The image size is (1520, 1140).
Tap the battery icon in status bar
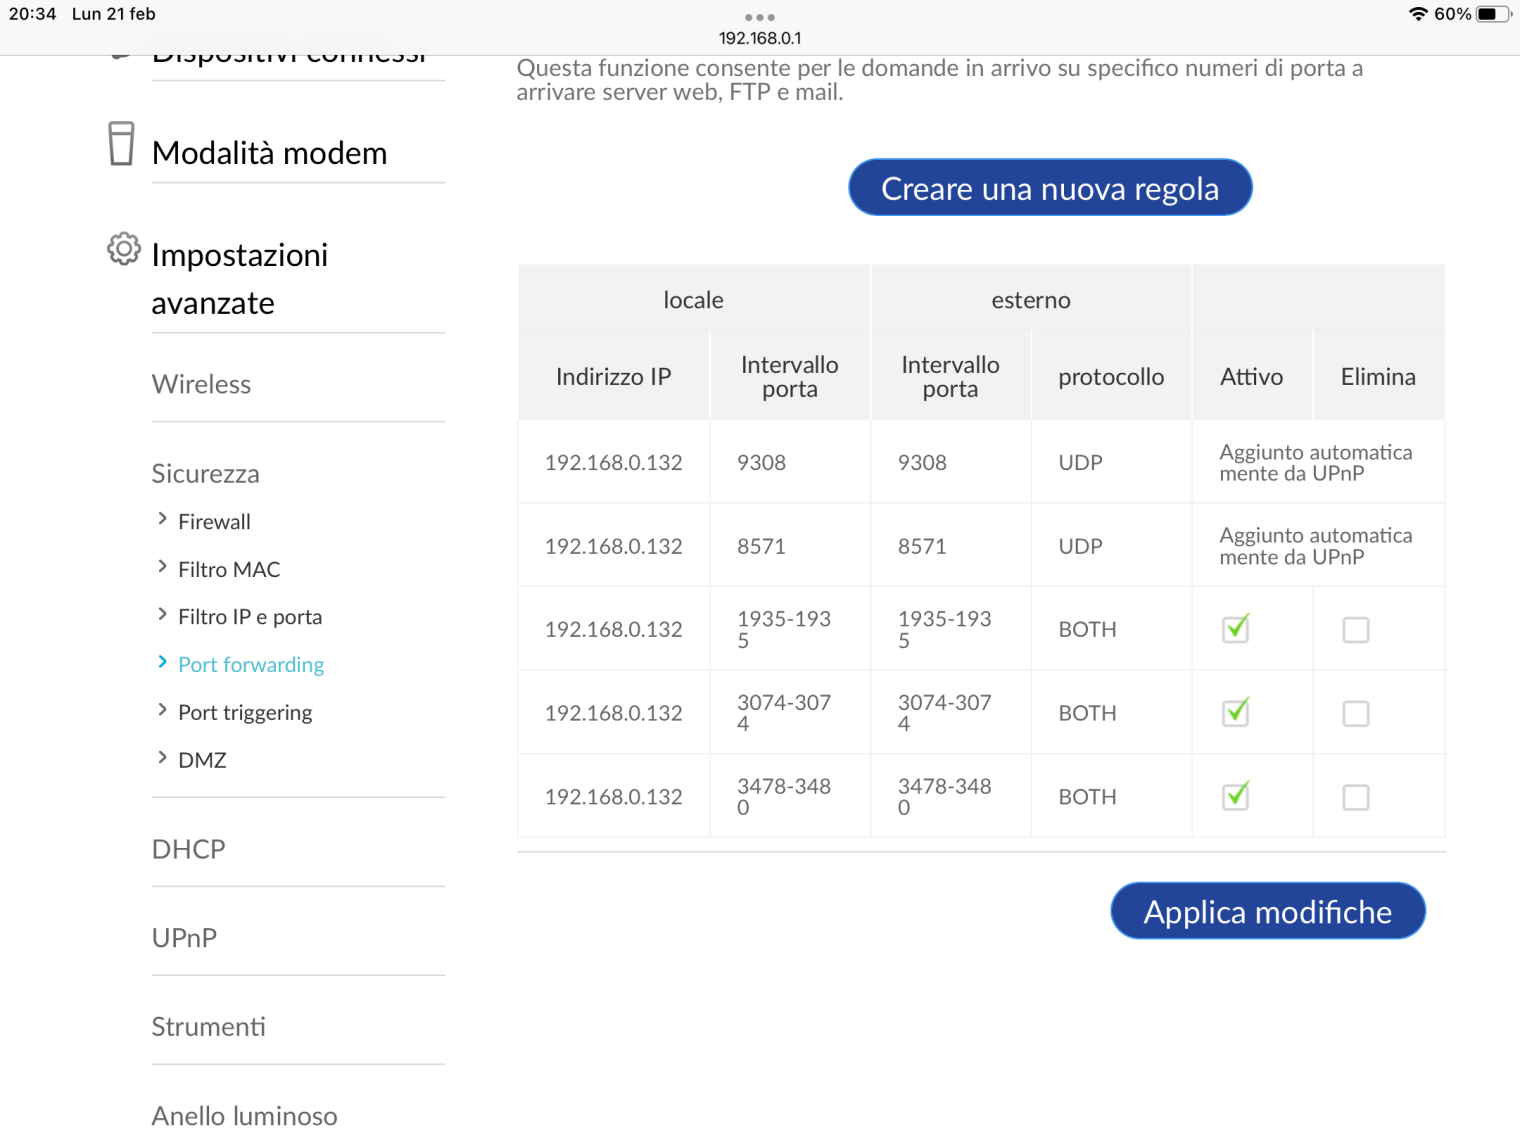pos(1491,14)
